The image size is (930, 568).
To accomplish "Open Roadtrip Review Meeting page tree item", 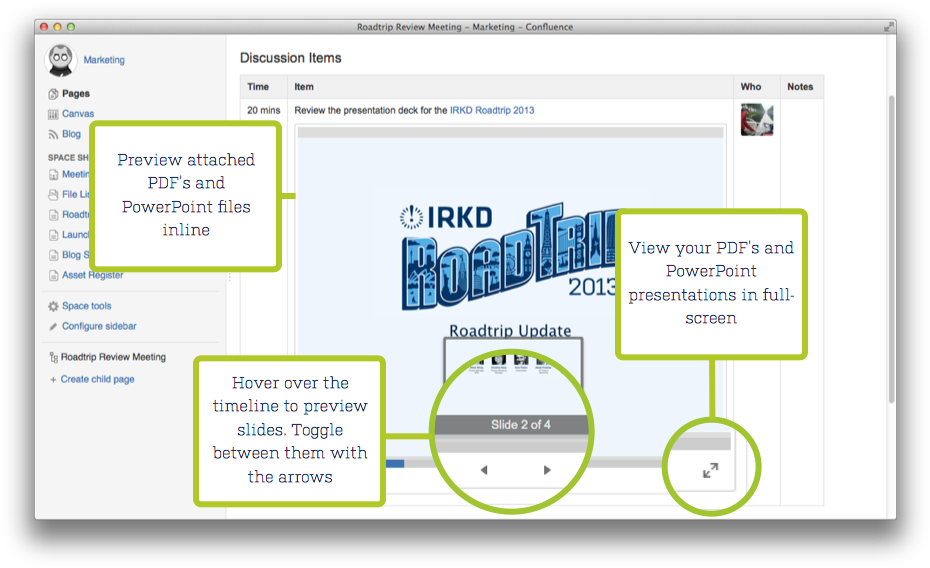I will pos(113,357).
